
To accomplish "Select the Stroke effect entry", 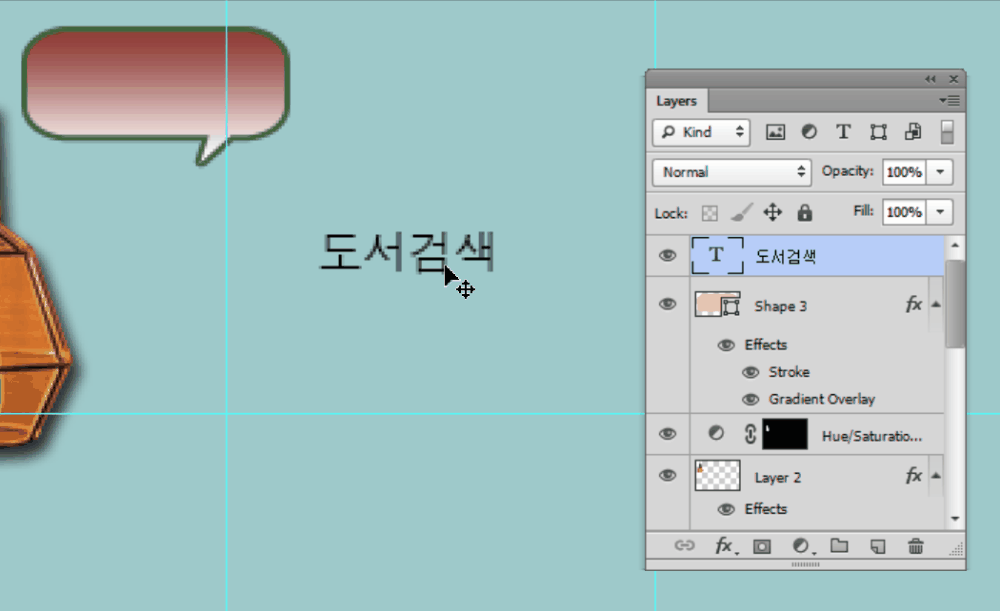I will pos(789,372).
